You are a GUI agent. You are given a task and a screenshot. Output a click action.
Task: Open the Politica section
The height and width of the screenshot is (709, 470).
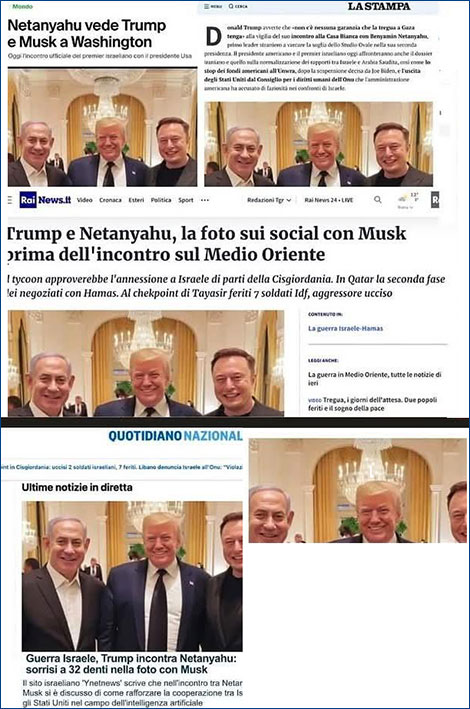point(161,200)
